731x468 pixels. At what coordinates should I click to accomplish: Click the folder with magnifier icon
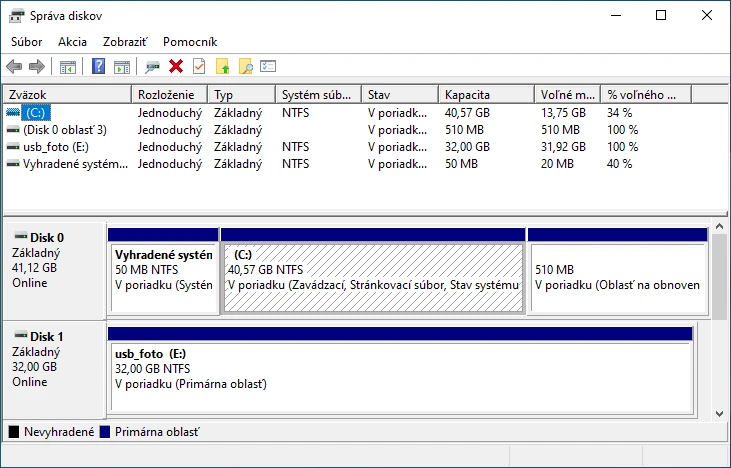point(246,66)
